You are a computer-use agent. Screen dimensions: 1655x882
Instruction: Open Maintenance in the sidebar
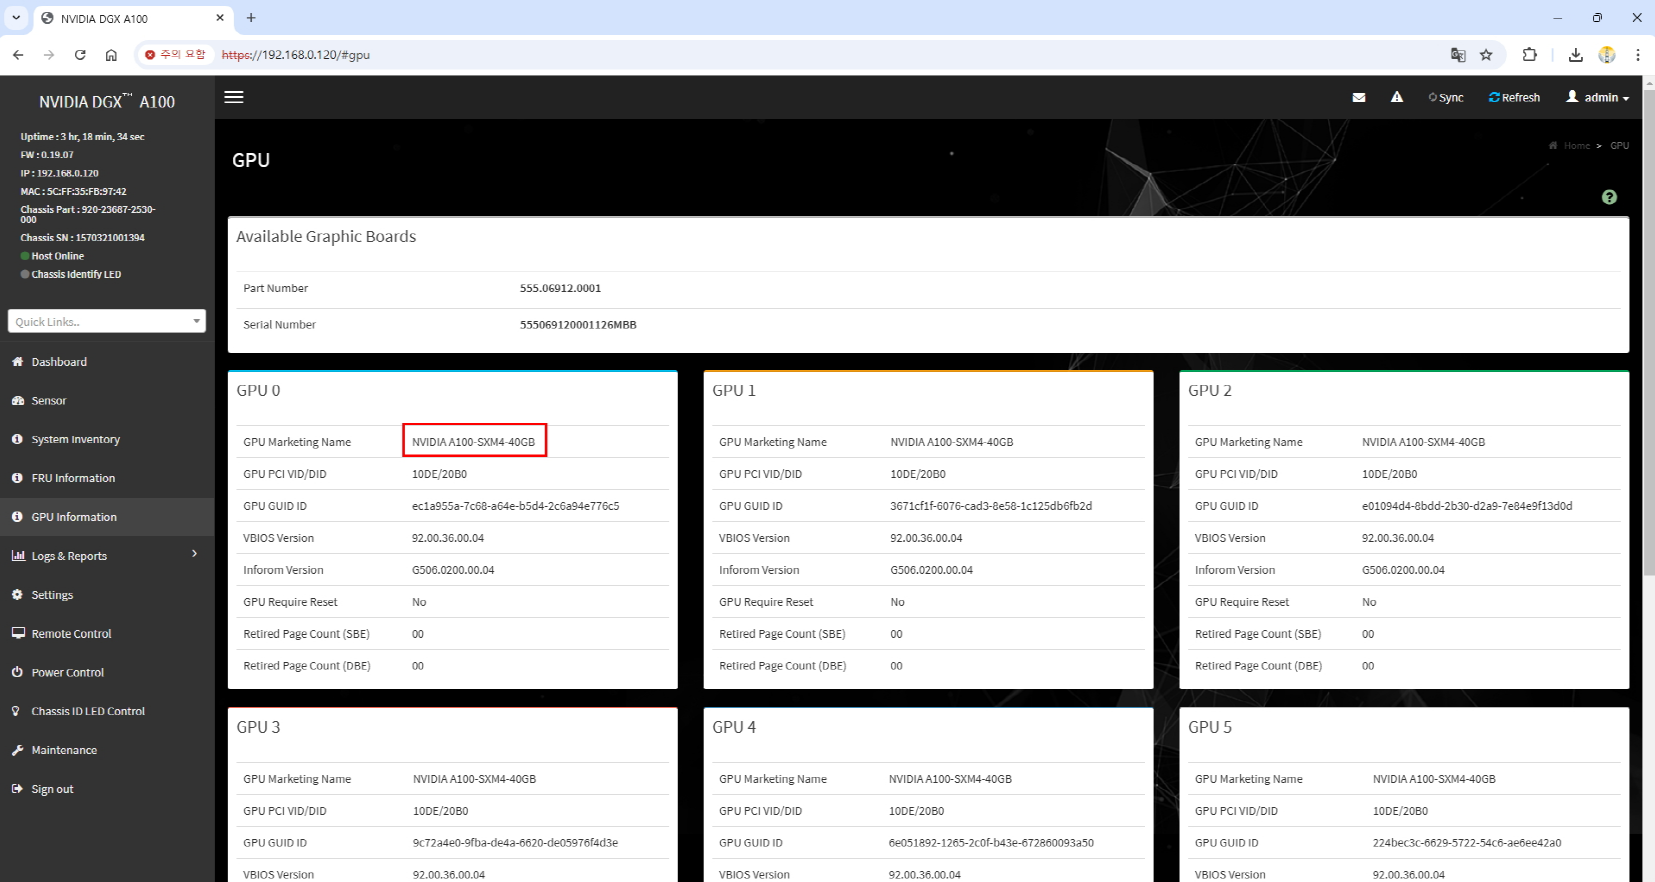[107, 750]
